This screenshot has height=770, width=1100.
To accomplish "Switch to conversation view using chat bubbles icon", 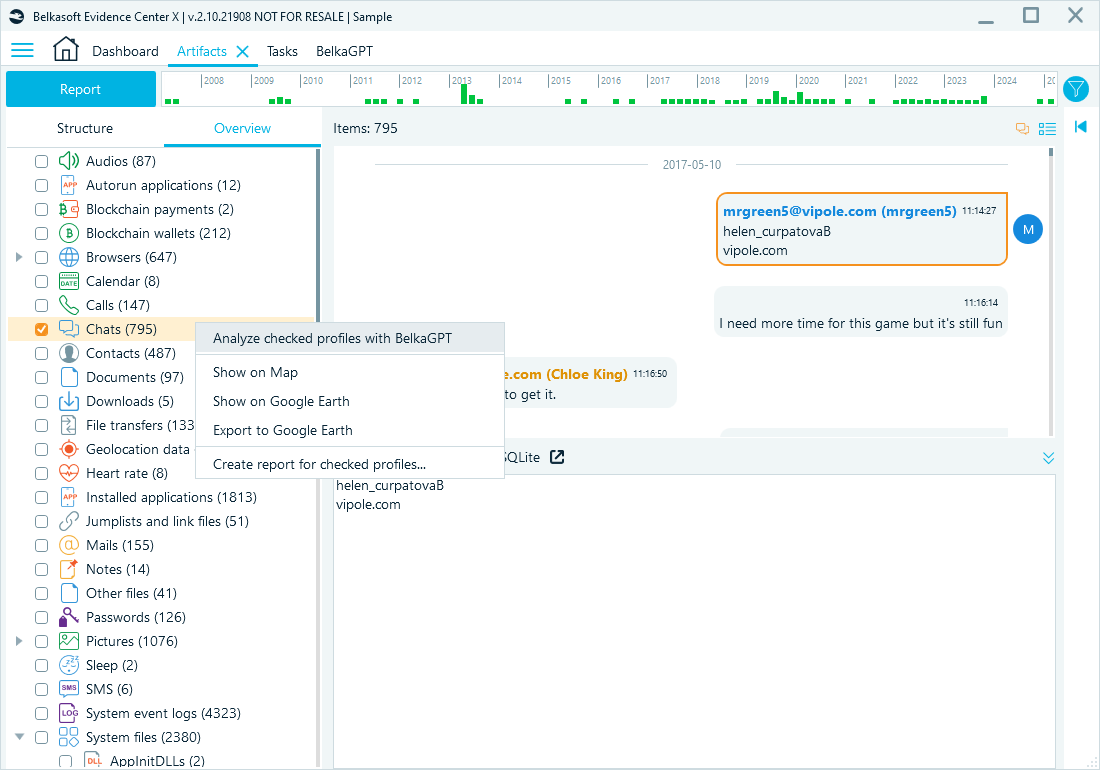I will point(1021,128).
